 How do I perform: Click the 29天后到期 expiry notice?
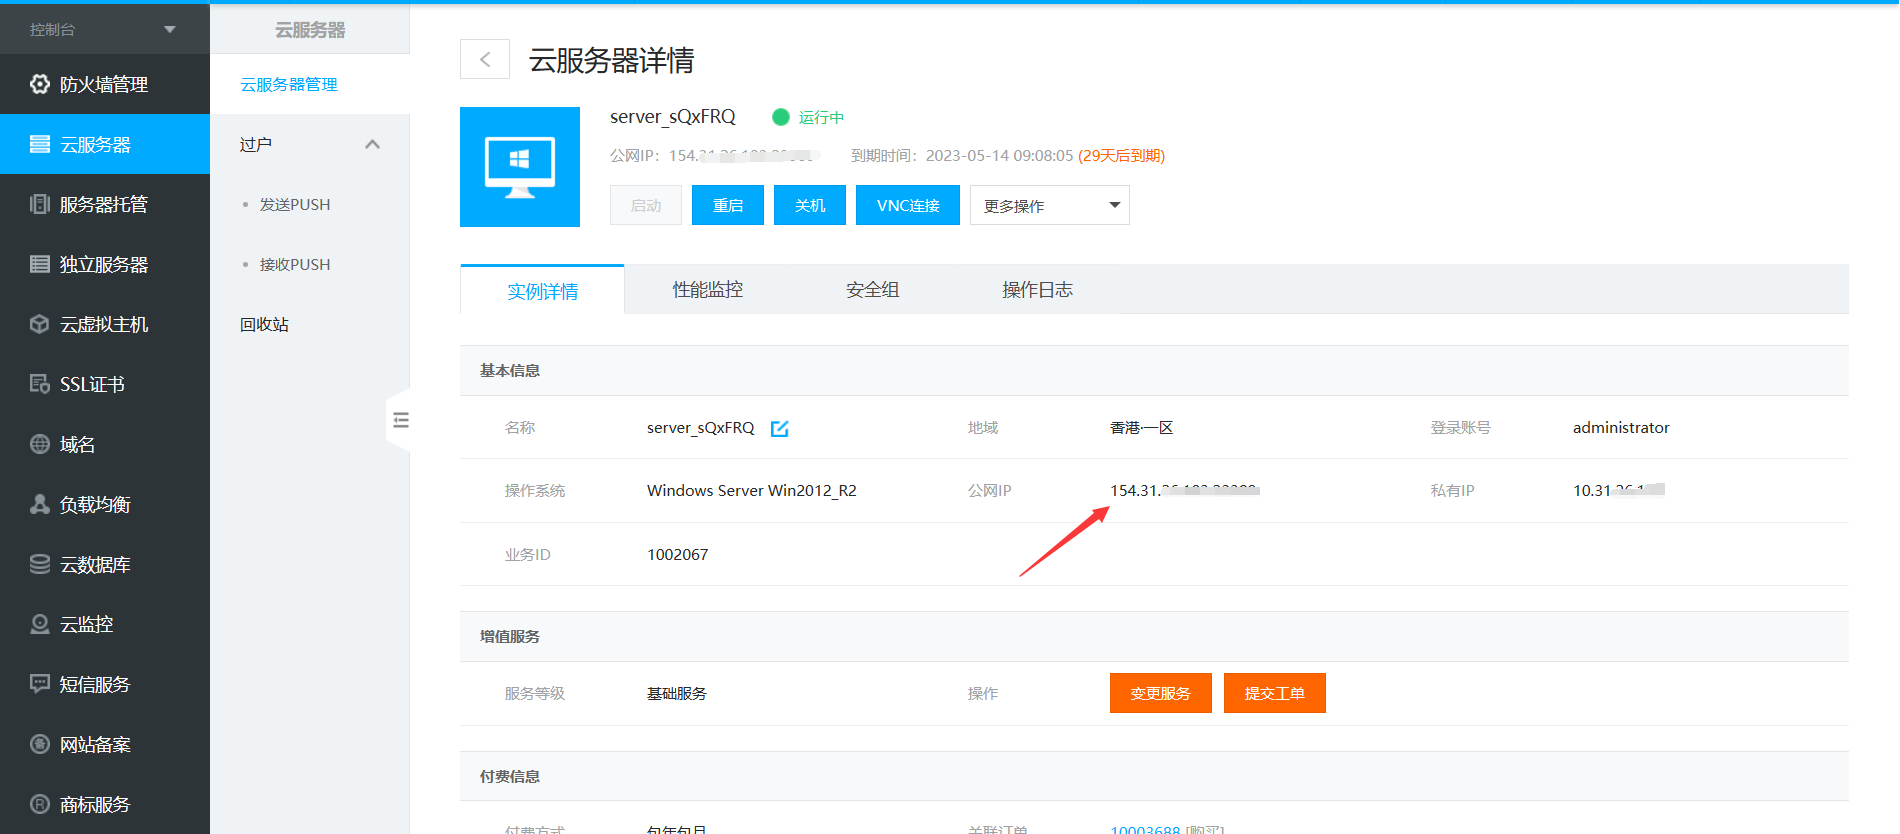point(1121,155)
